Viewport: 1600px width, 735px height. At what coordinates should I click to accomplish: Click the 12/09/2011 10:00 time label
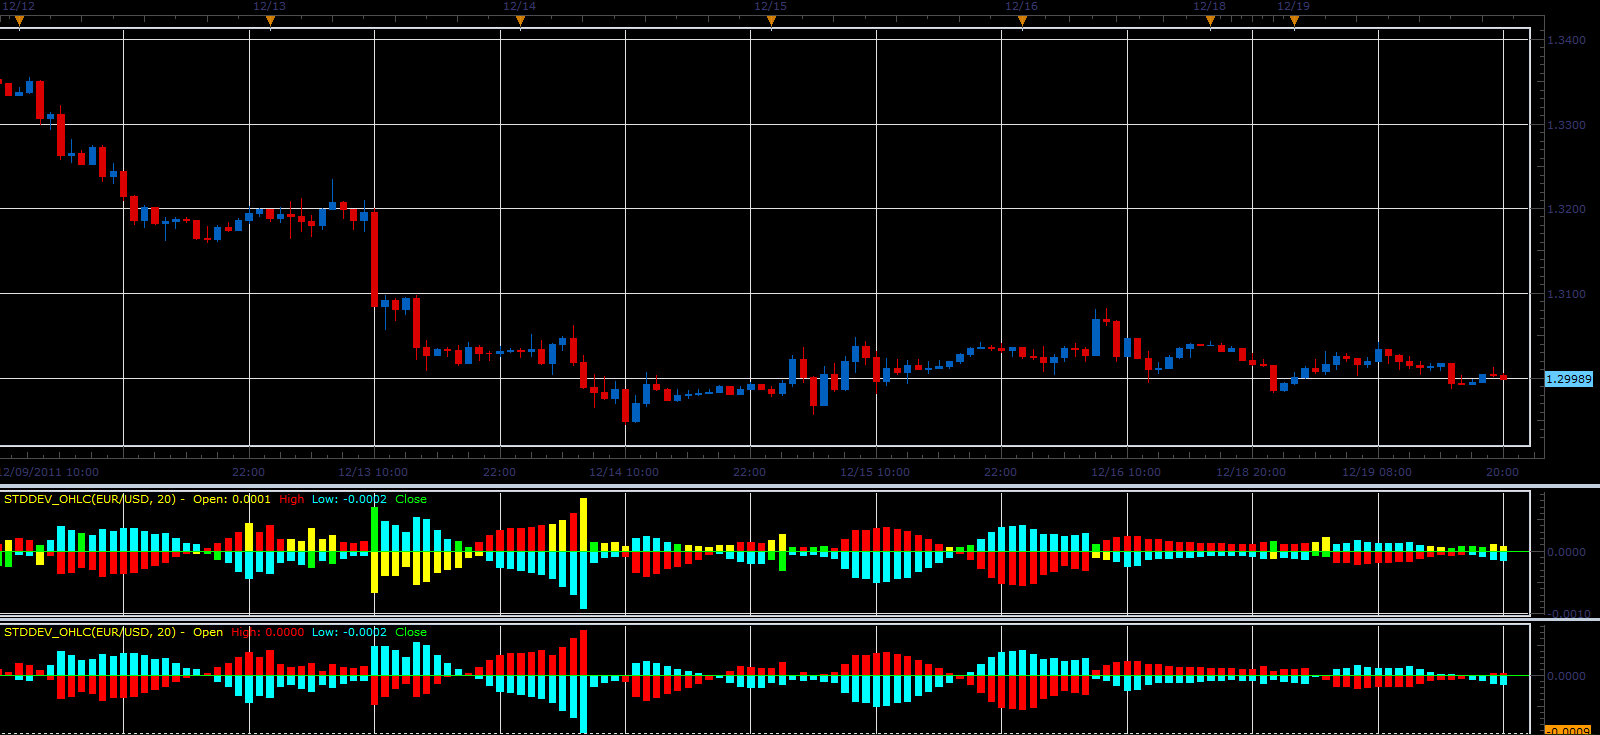tap(50, 472)
